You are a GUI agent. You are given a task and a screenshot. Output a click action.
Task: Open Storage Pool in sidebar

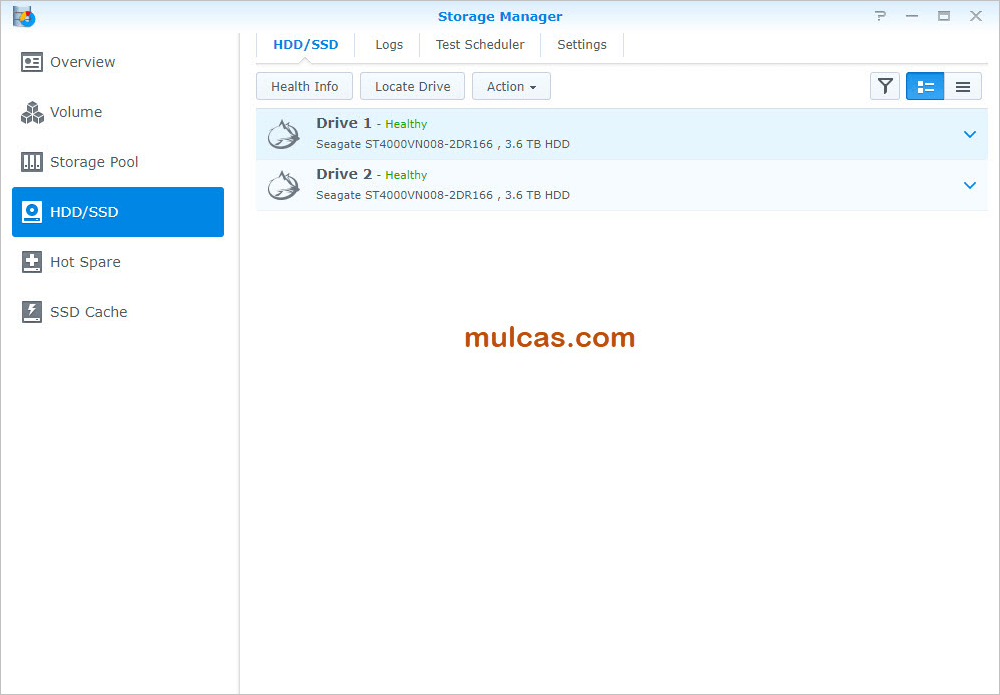tap(94, 162)
